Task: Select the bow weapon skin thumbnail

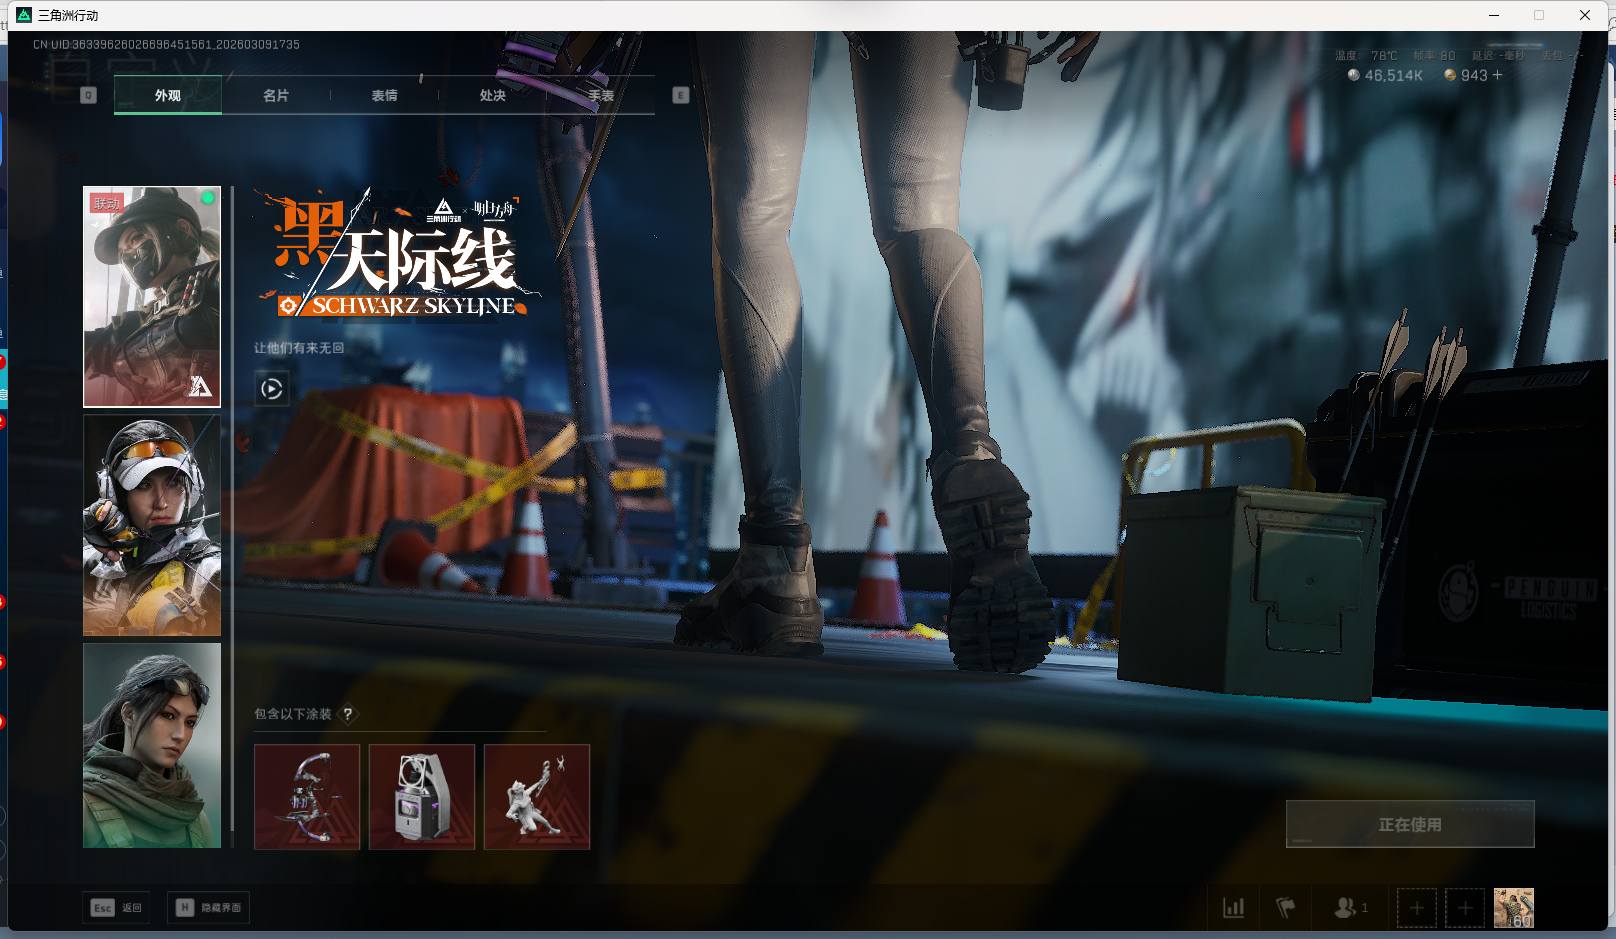Action: pos(307,797)
